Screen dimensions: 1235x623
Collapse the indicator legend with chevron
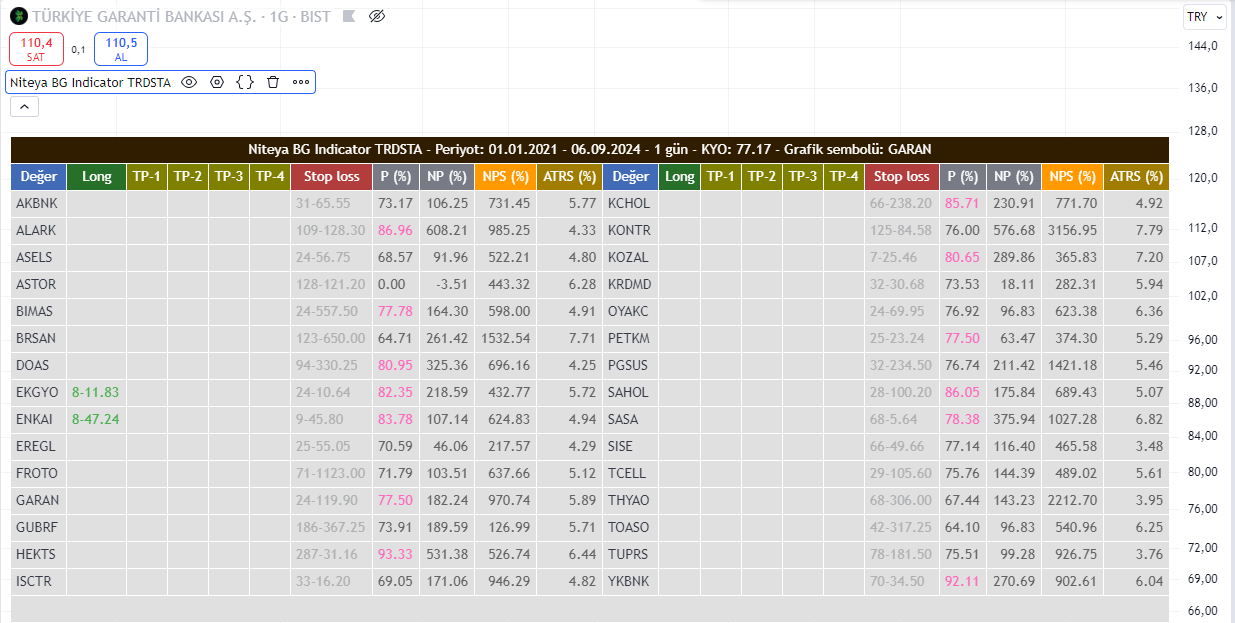(x=24, y=106)
